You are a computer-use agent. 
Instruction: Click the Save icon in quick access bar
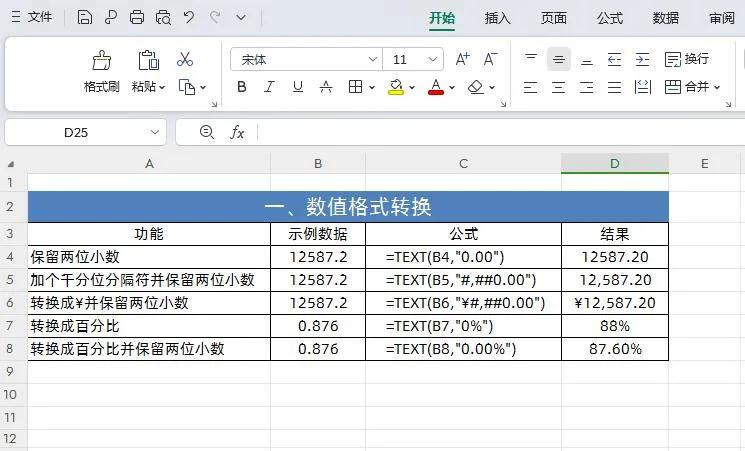(x=85, y=17)
